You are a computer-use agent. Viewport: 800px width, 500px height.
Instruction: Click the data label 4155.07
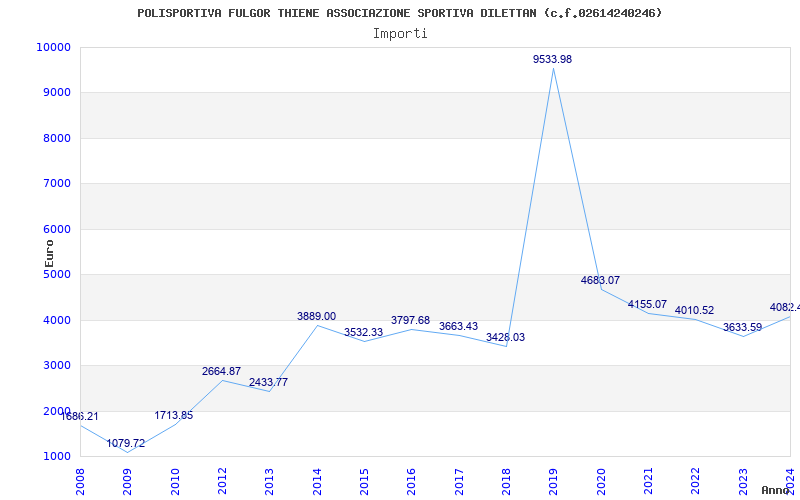pyautogui.click(x=647, y=305)
